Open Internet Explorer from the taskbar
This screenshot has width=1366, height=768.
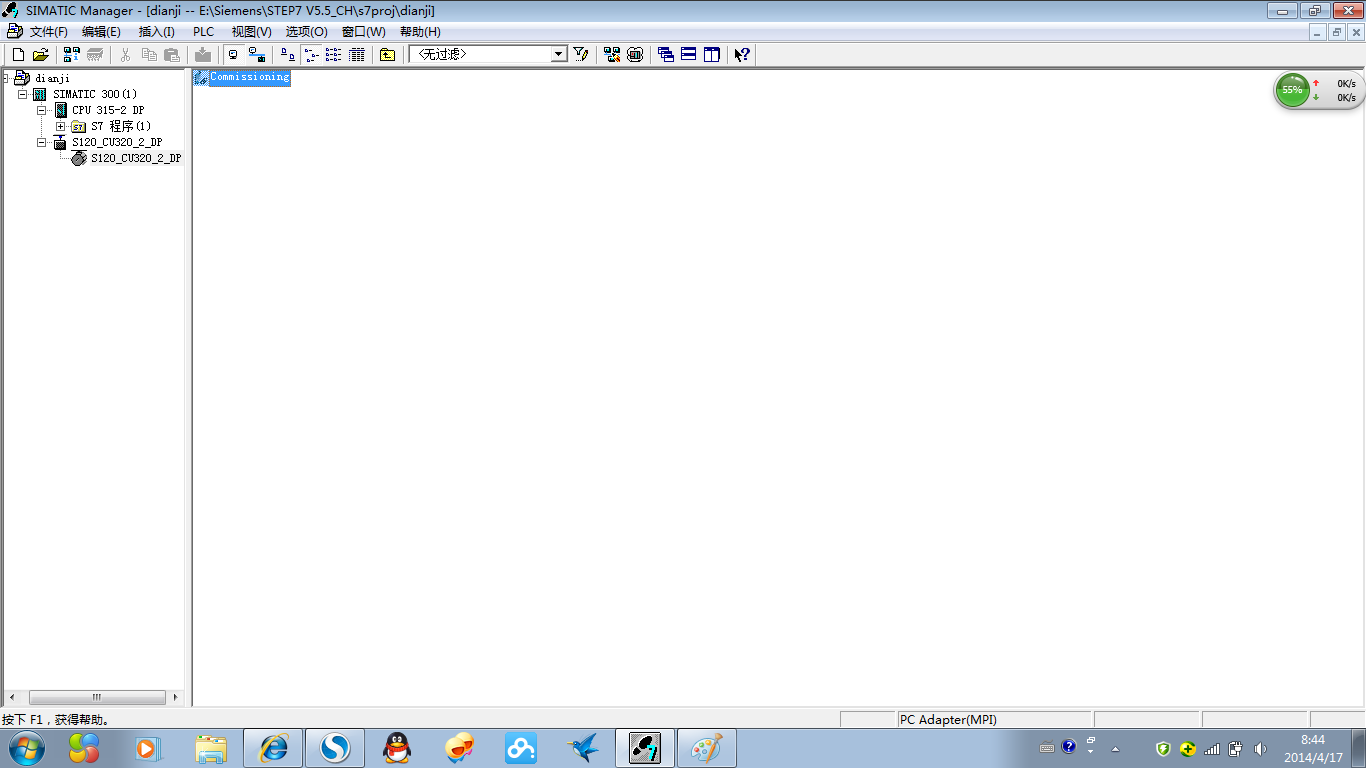pyautogui.click(x=272, y=748)
